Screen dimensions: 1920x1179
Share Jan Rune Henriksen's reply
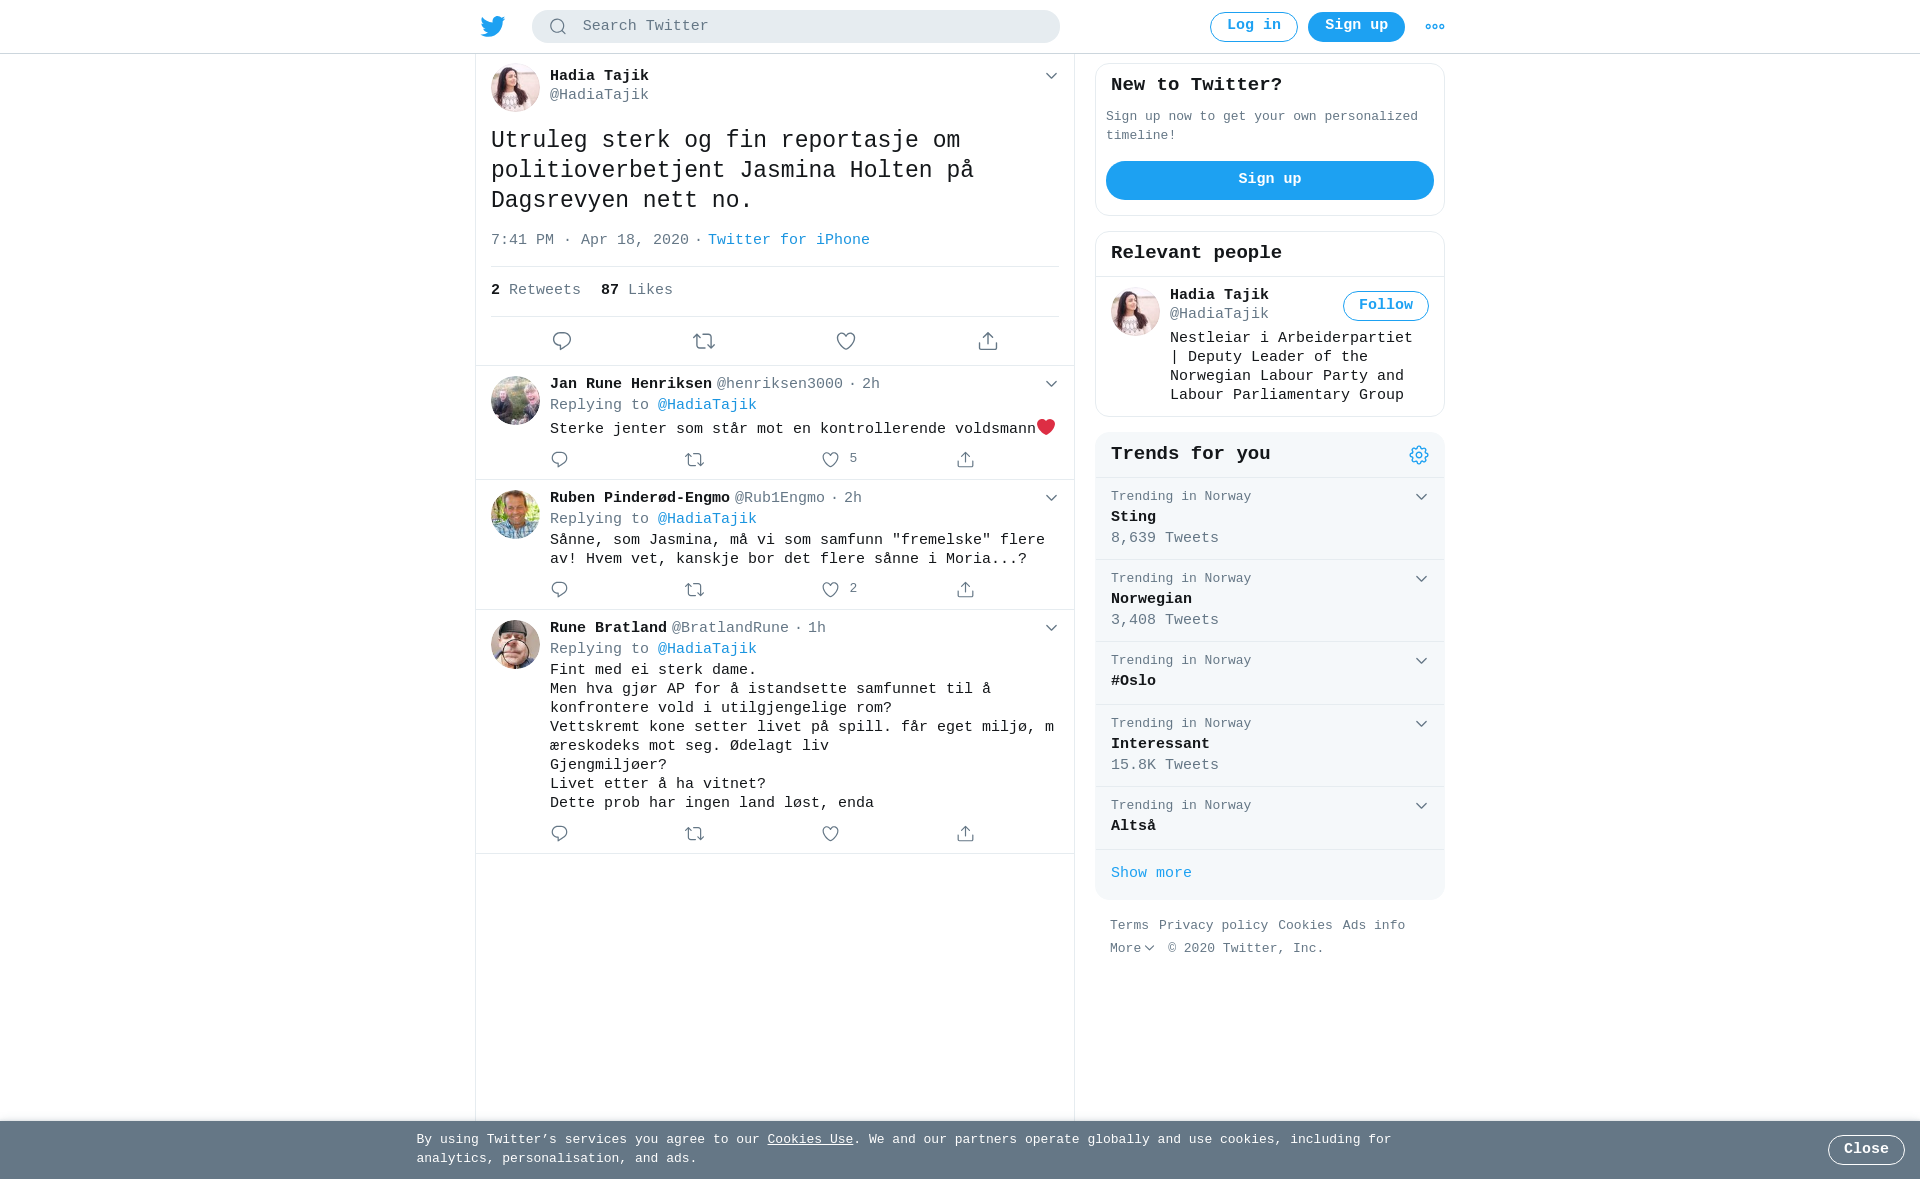[965, 460]
